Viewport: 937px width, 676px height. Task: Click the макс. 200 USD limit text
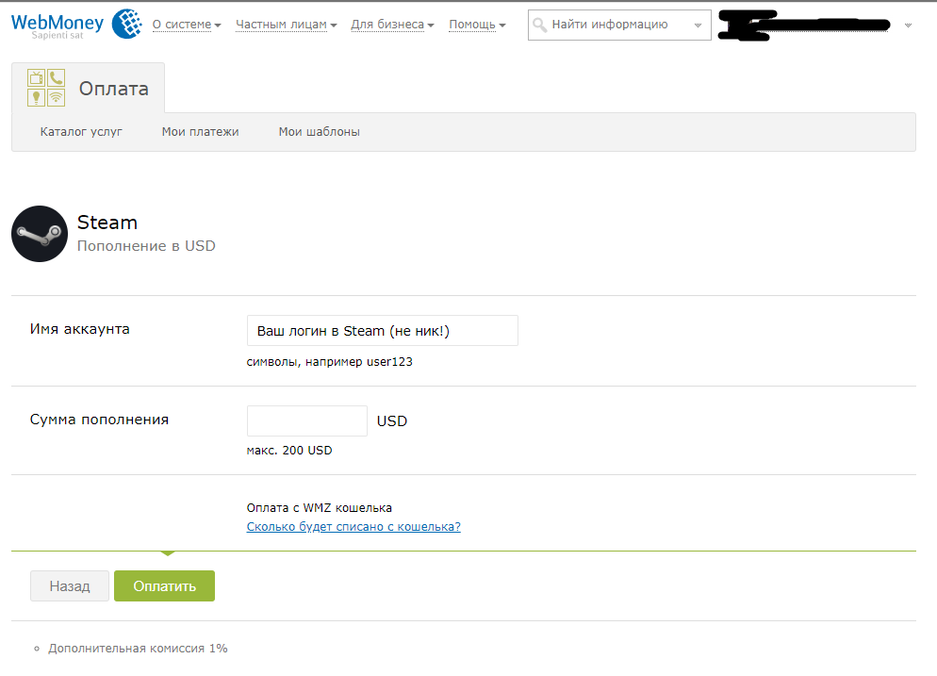(289, 450)
